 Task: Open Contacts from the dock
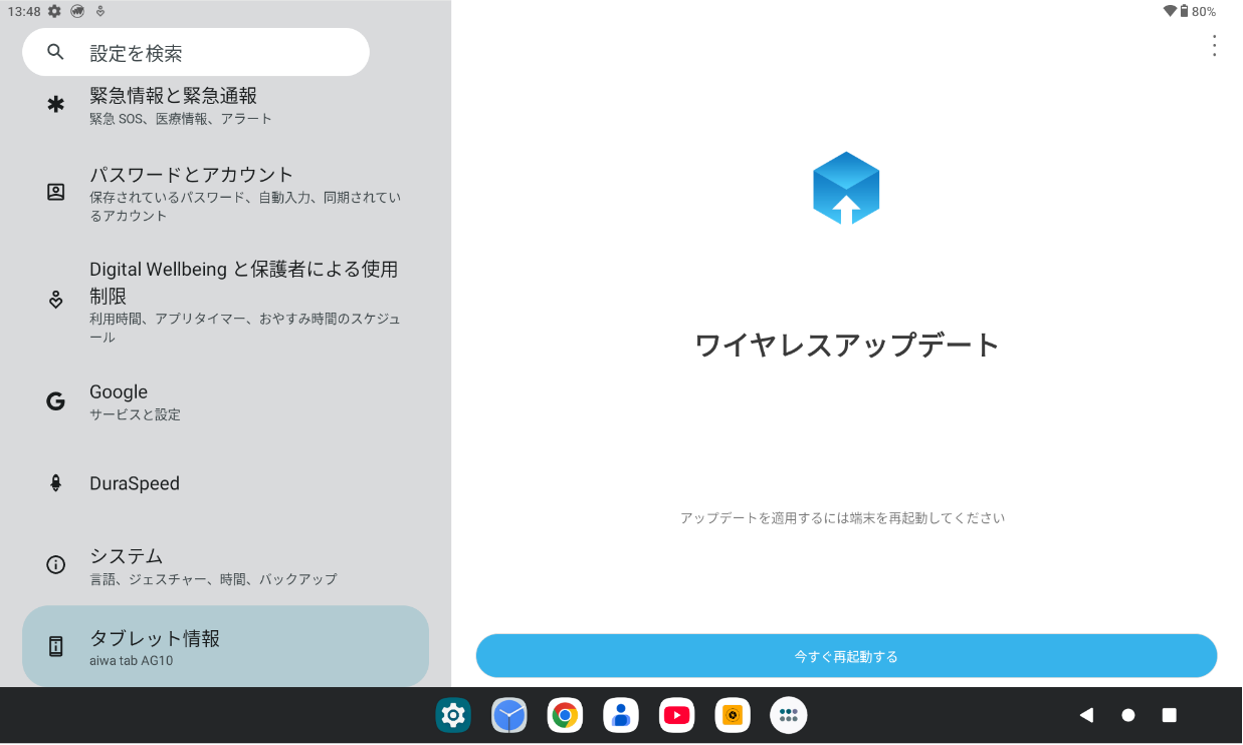[x=621, y=715]
